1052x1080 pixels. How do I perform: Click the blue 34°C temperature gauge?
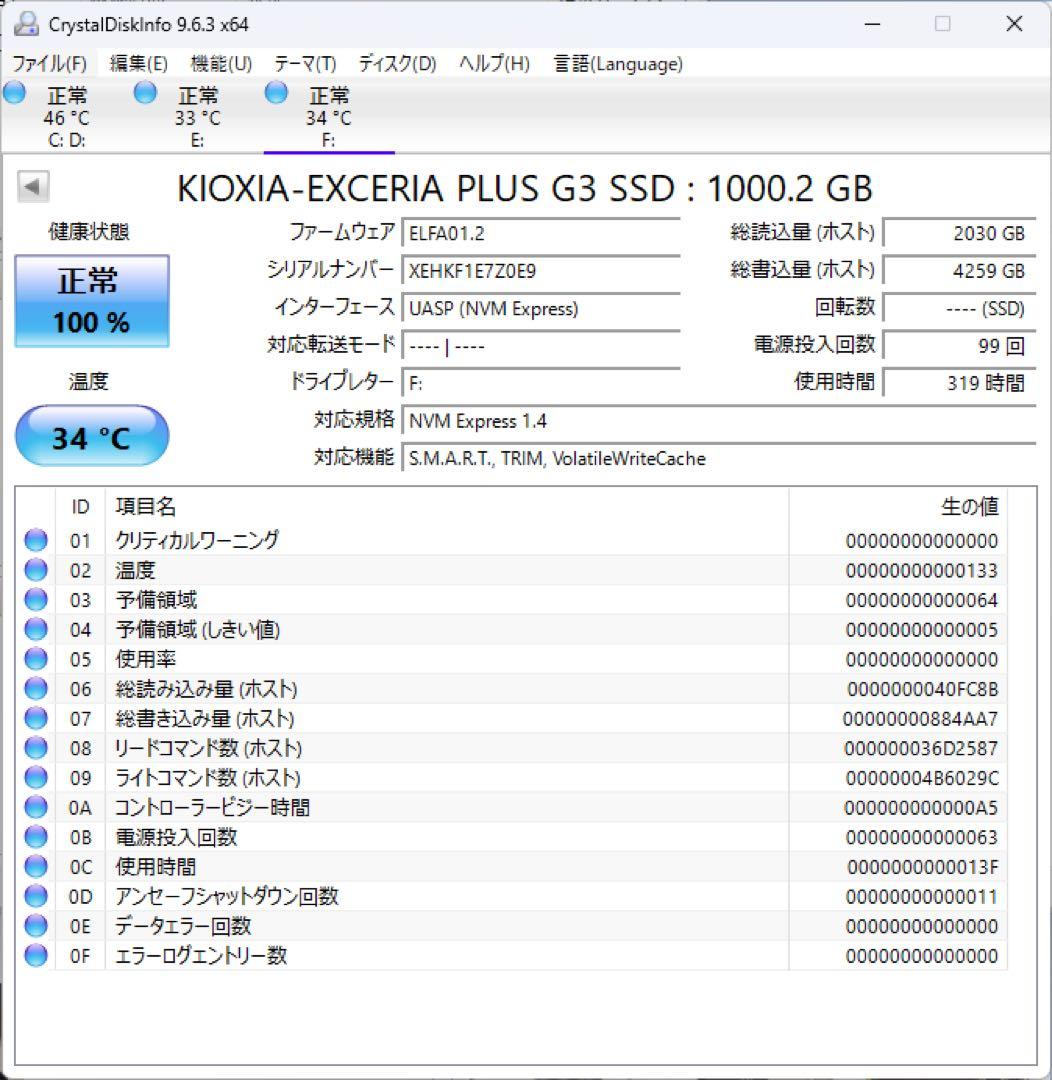pyautogui.click(x=92, y=436)
